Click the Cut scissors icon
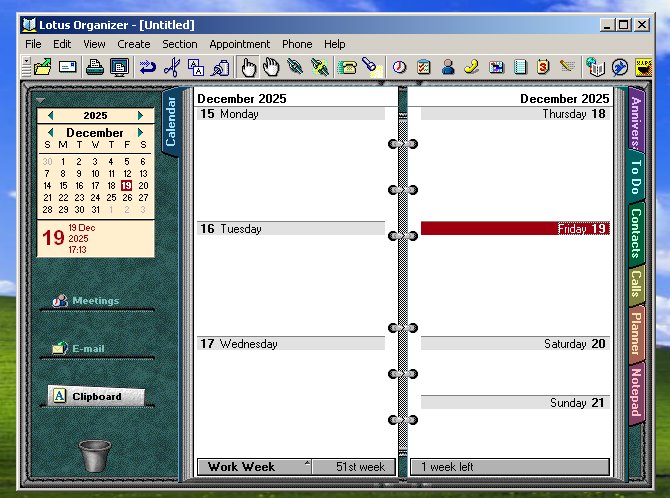670x498 pixels. pyautogui.click(x=171, y=68)
